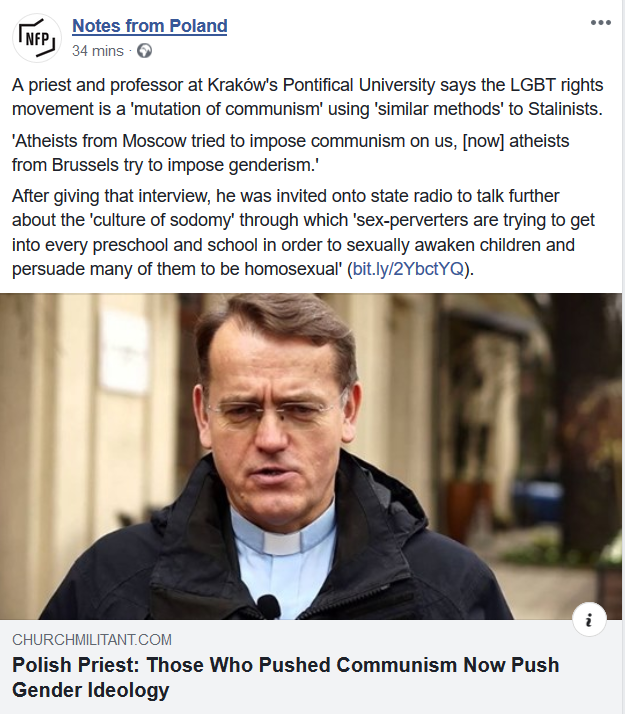Click the paragraph quoting 'Atheists from Moscow'
625x714 pixels.
[x=290, y=153]
